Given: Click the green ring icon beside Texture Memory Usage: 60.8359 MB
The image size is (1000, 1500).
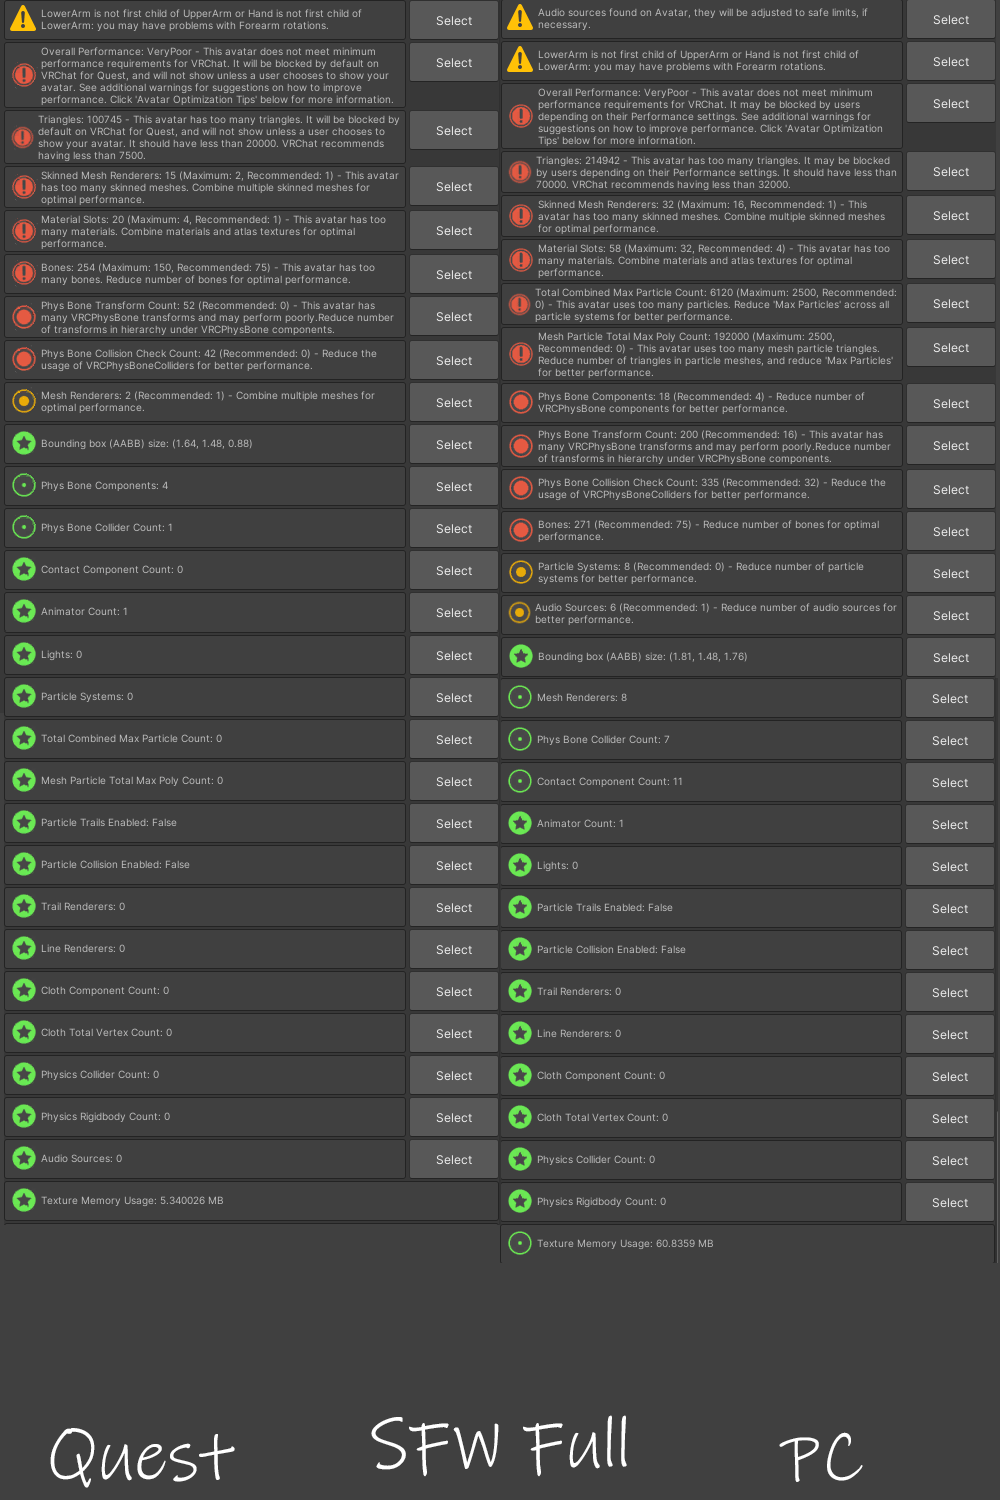Looking at the screenshot, I should pos(520,1243).
